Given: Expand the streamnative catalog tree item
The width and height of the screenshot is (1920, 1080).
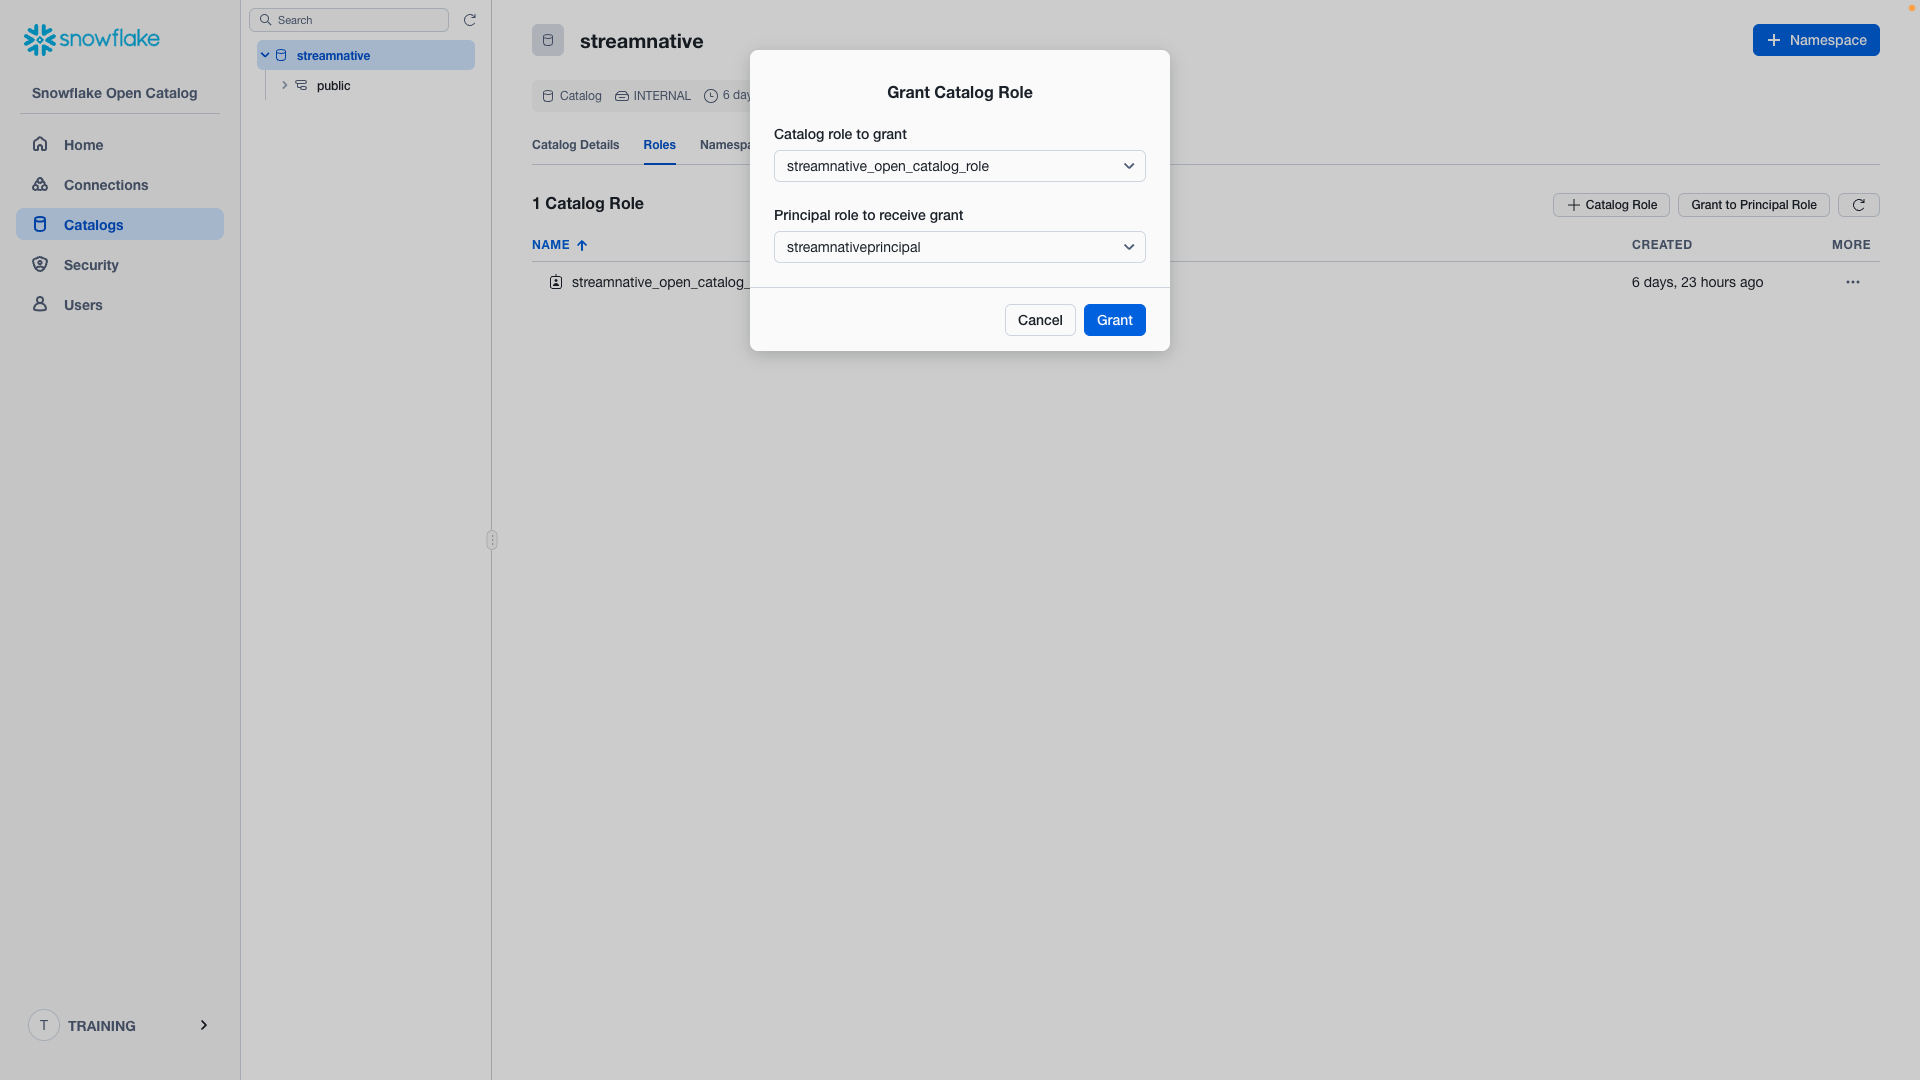Looking at the screenshot, I should point(264,55).
